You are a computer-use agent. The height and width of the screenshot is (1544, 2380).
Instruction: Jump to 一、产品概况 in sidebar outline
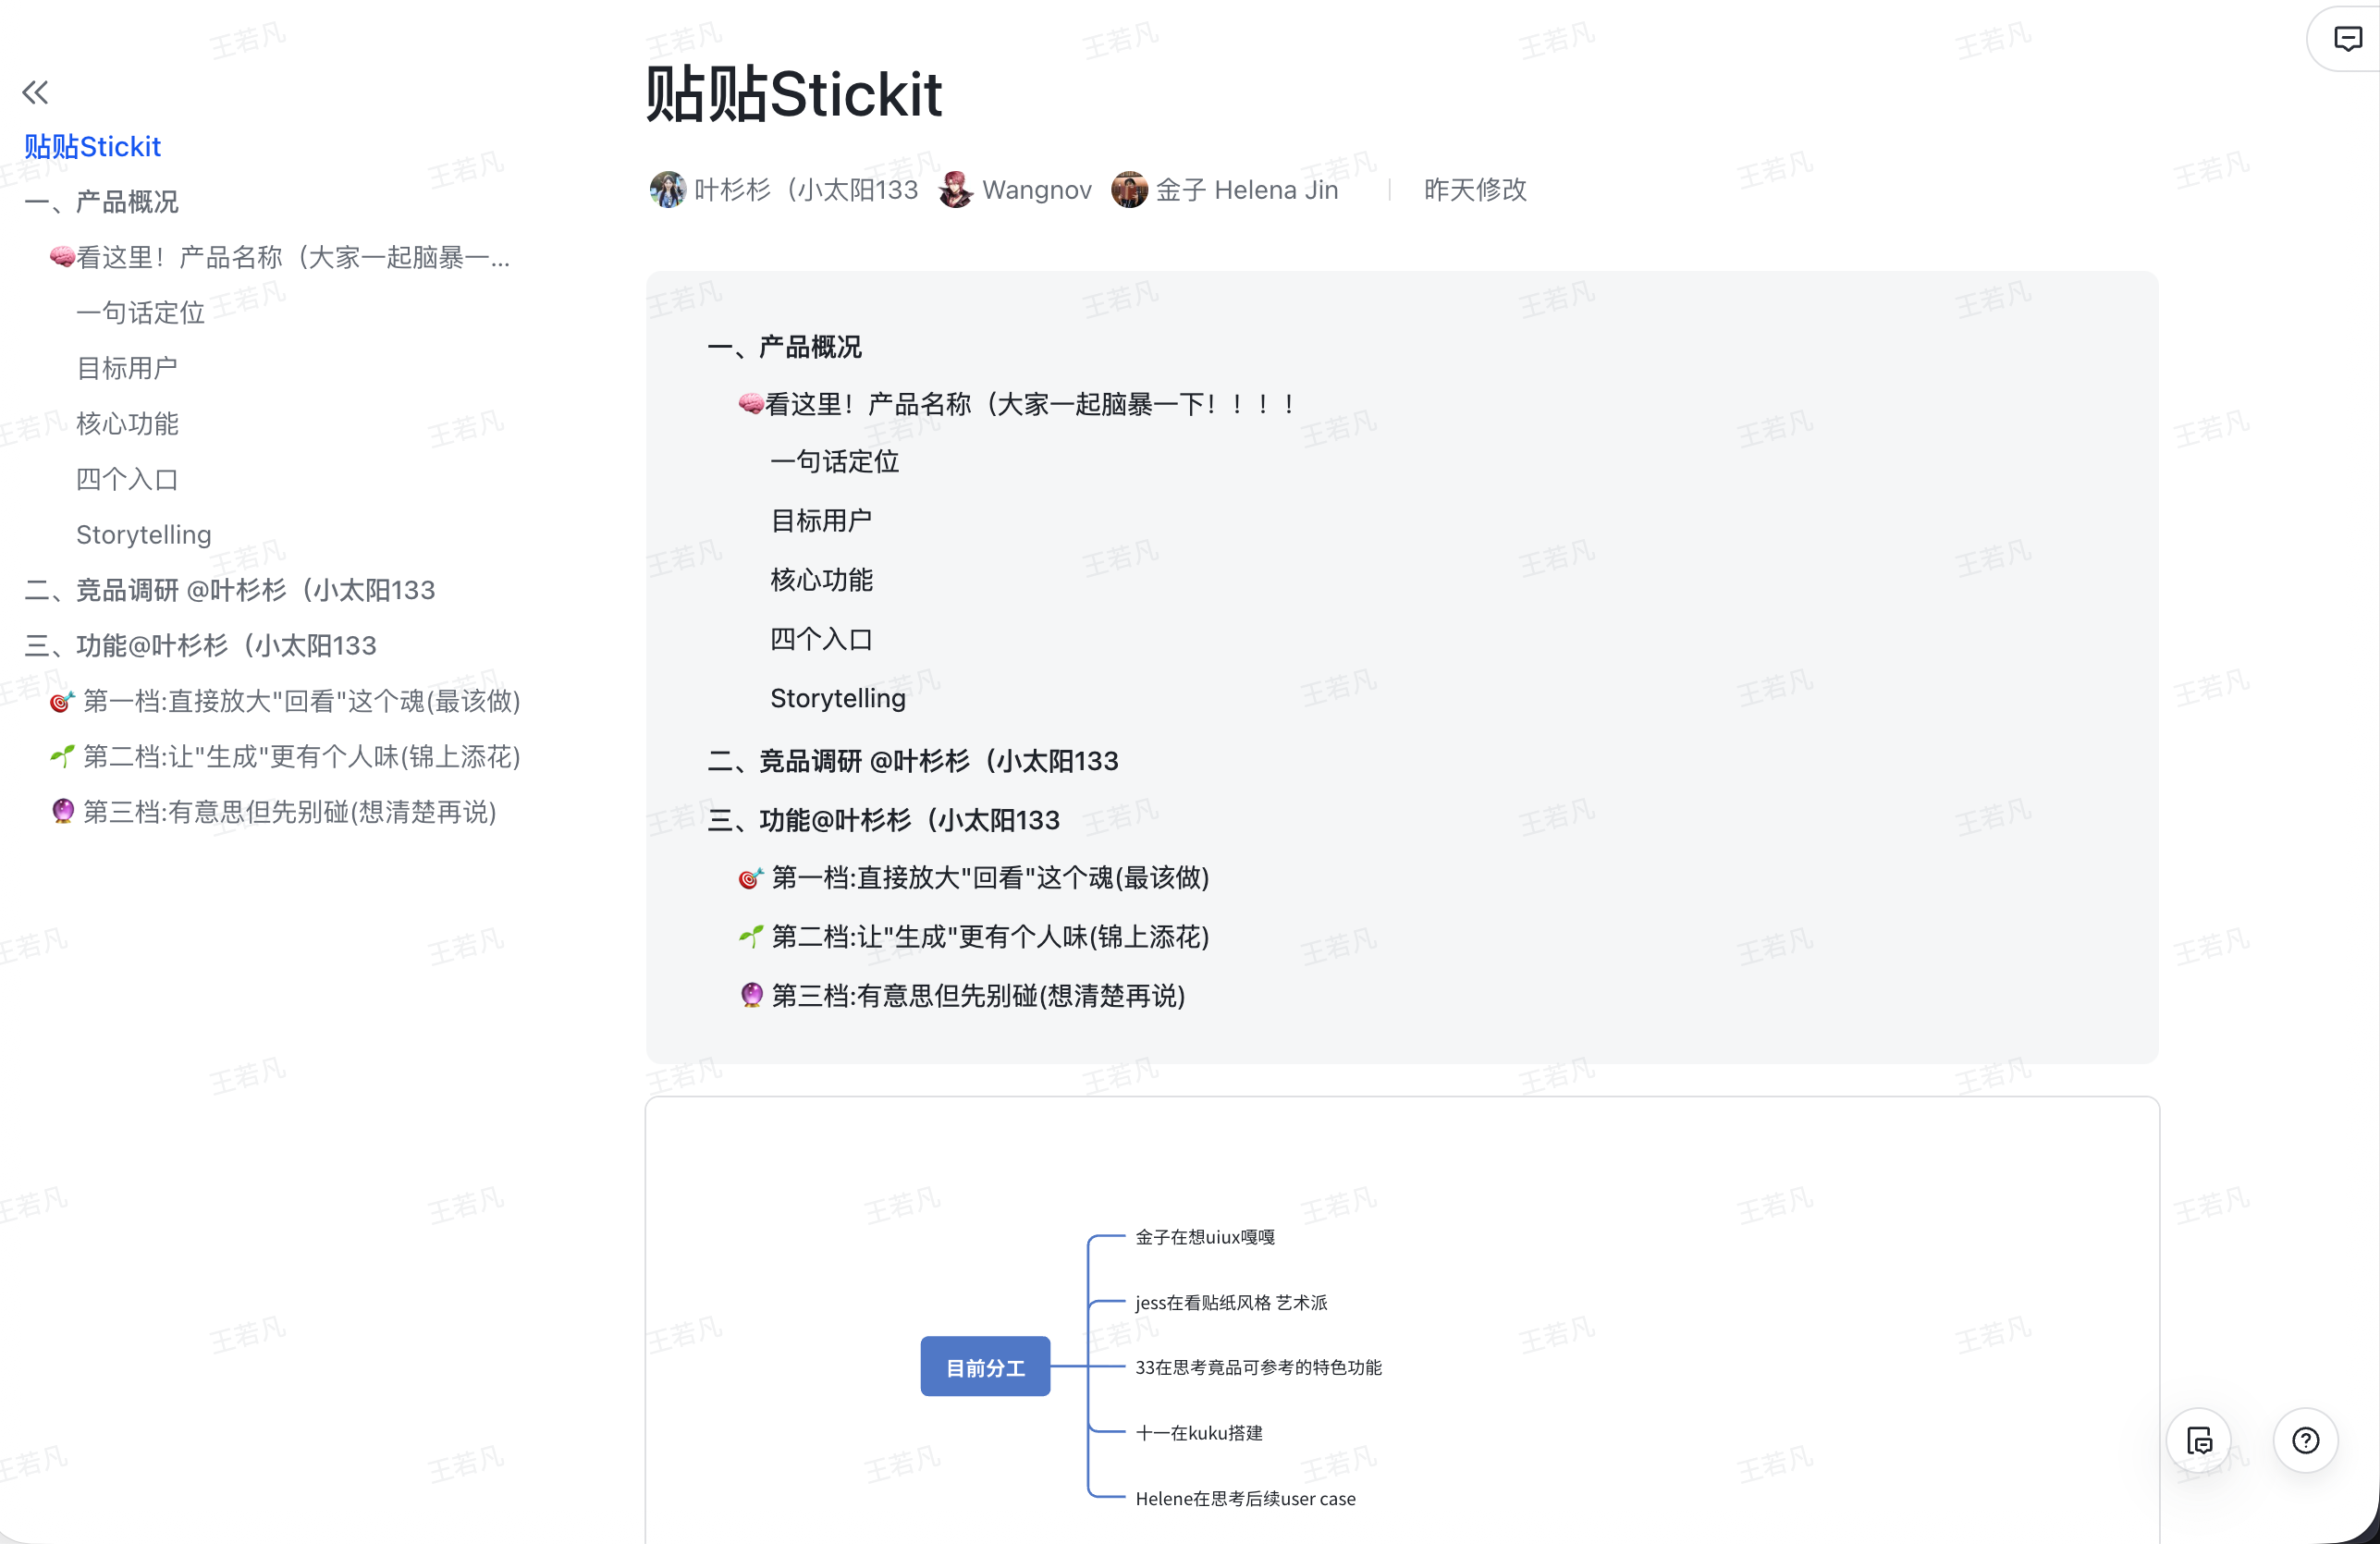(102, 202)
